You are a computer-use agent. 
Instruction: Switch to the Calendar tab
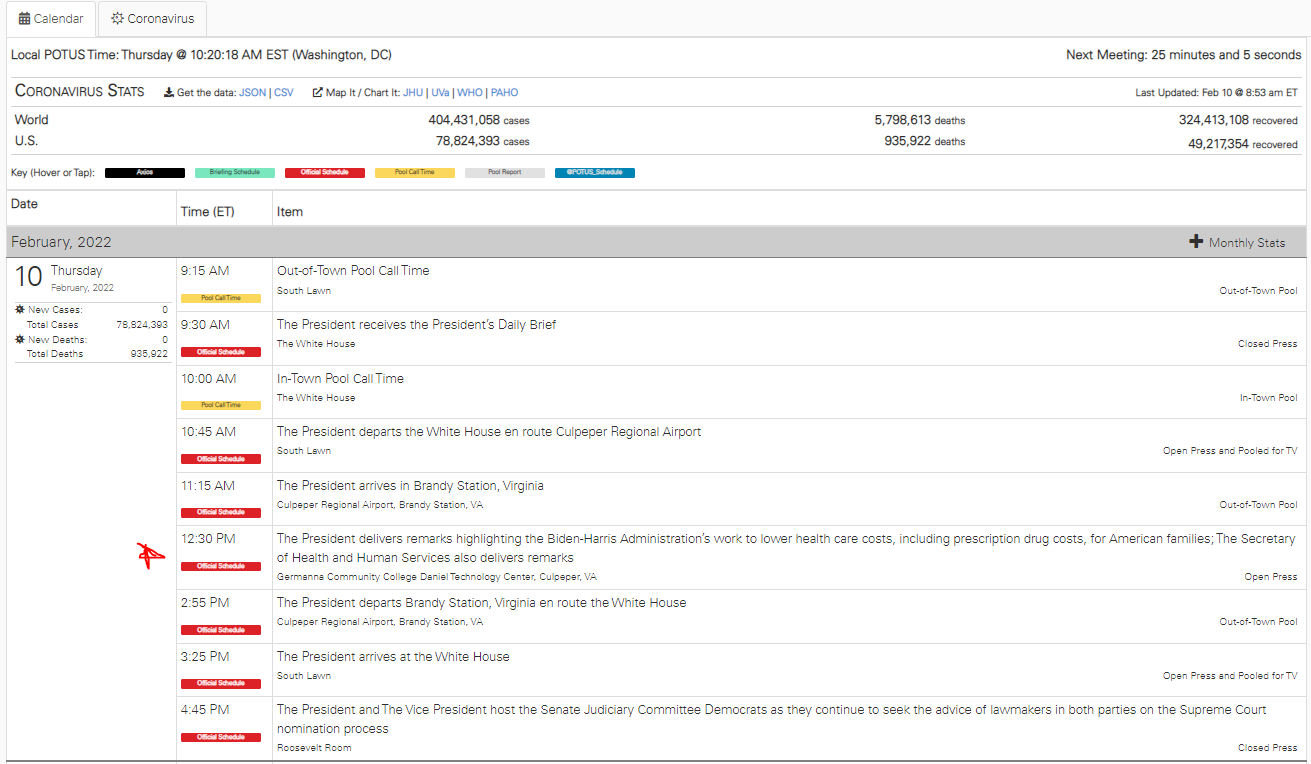(x=52, y=19)
